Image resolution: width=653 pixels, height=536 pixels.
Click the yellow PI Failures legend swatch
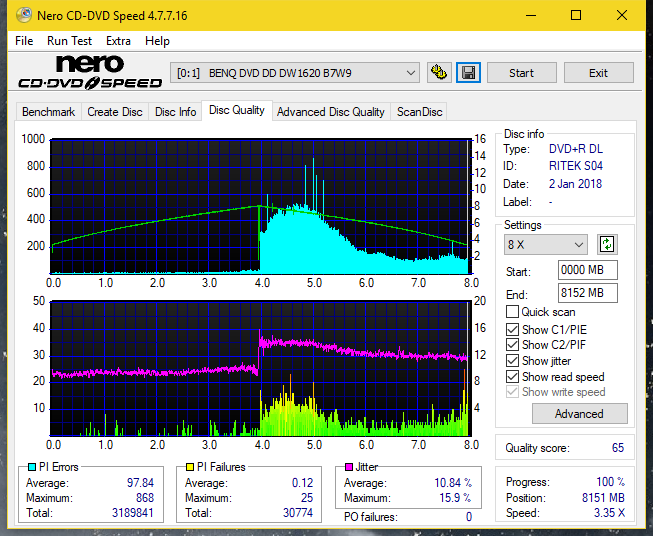[190, 467]
